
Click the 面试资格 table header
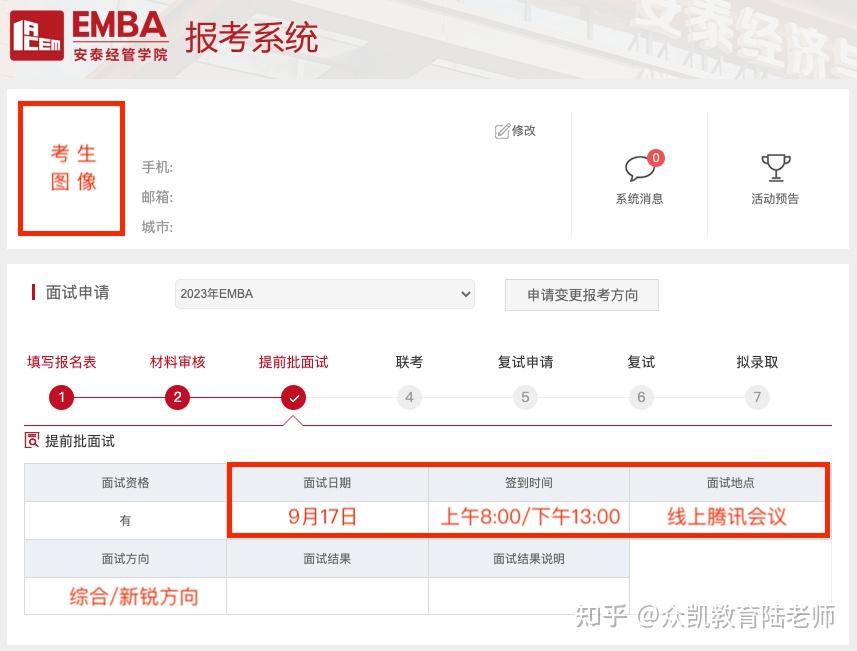pyautogui.click(x=125, y=483)
